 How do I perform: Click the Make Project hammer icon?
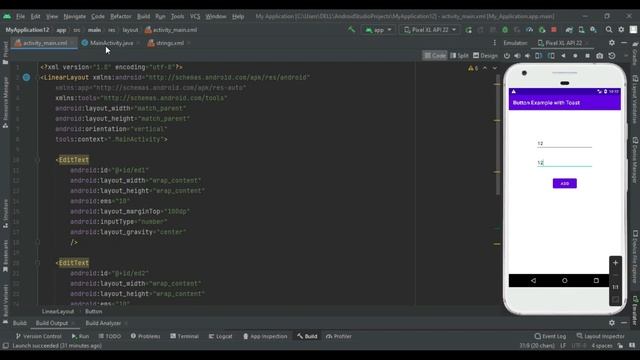[351, 29]
